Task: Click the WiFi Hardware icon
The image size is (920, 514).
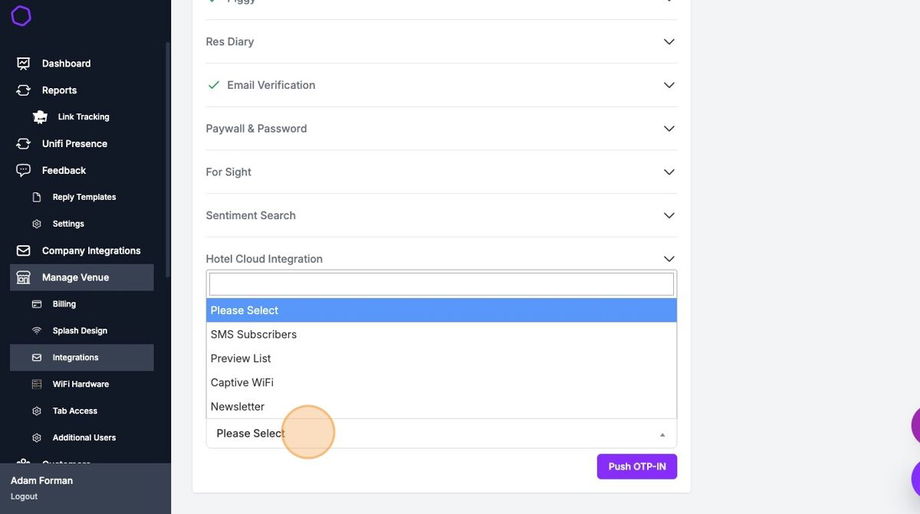Action: coord(37,384)
